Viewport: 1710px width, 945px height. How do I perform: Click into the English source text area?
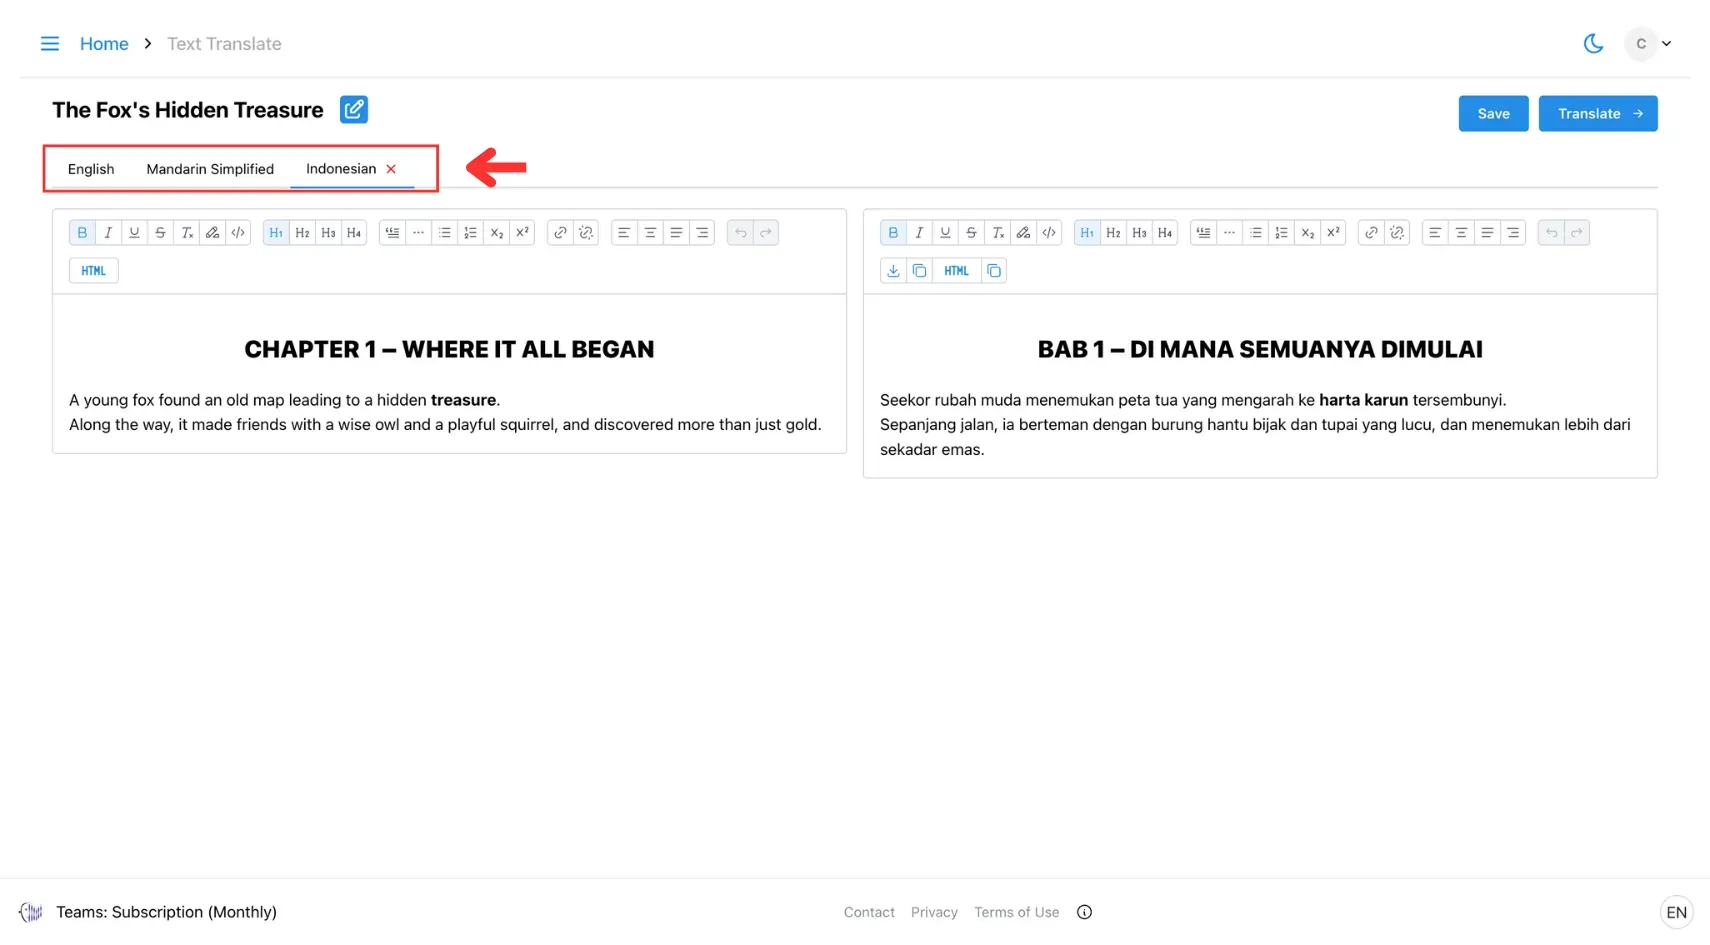[449, 374]
